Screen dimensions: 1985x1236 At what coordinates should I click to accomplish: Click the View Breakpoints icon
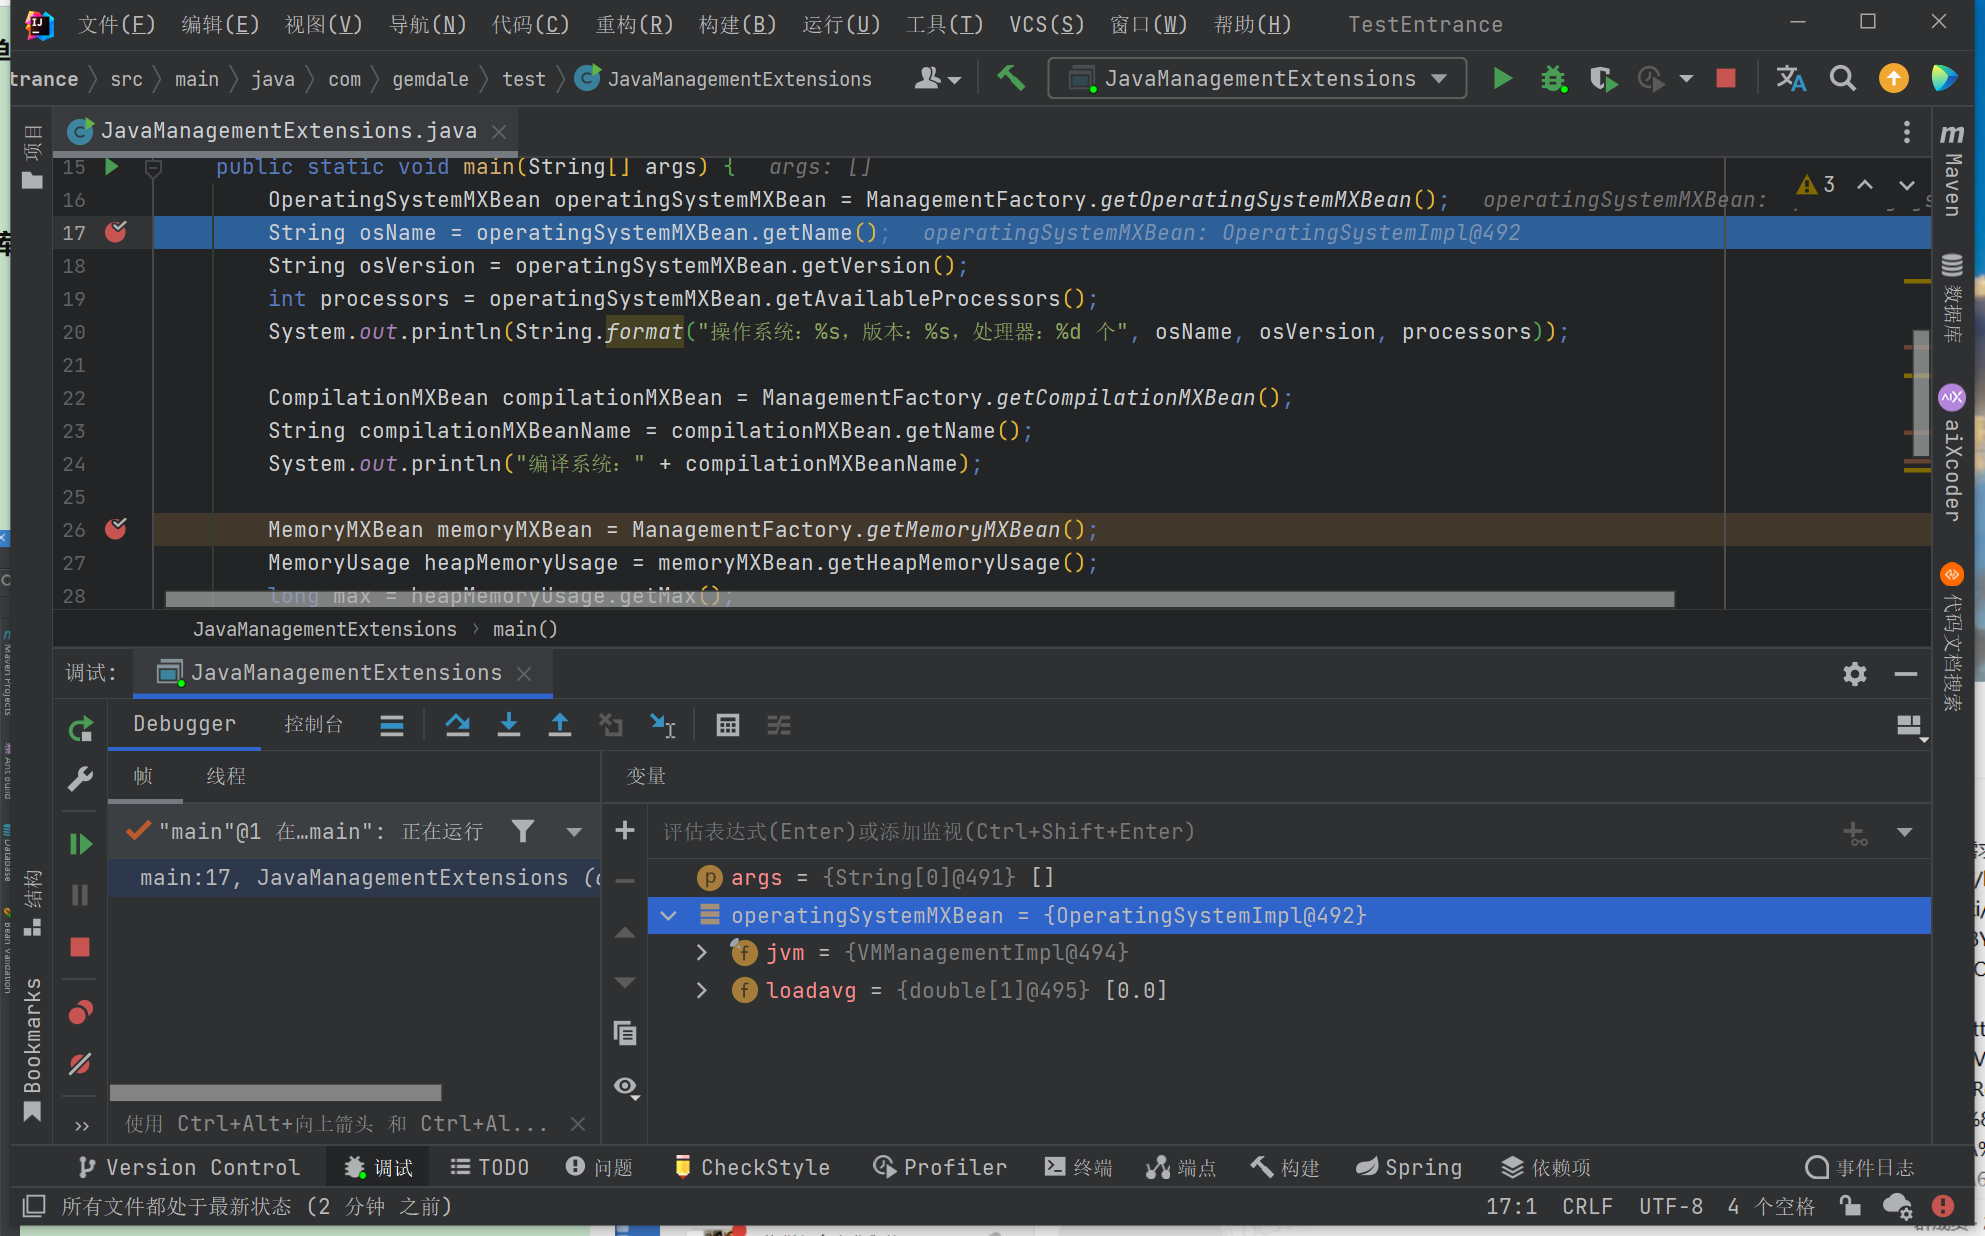(81, 1013)
